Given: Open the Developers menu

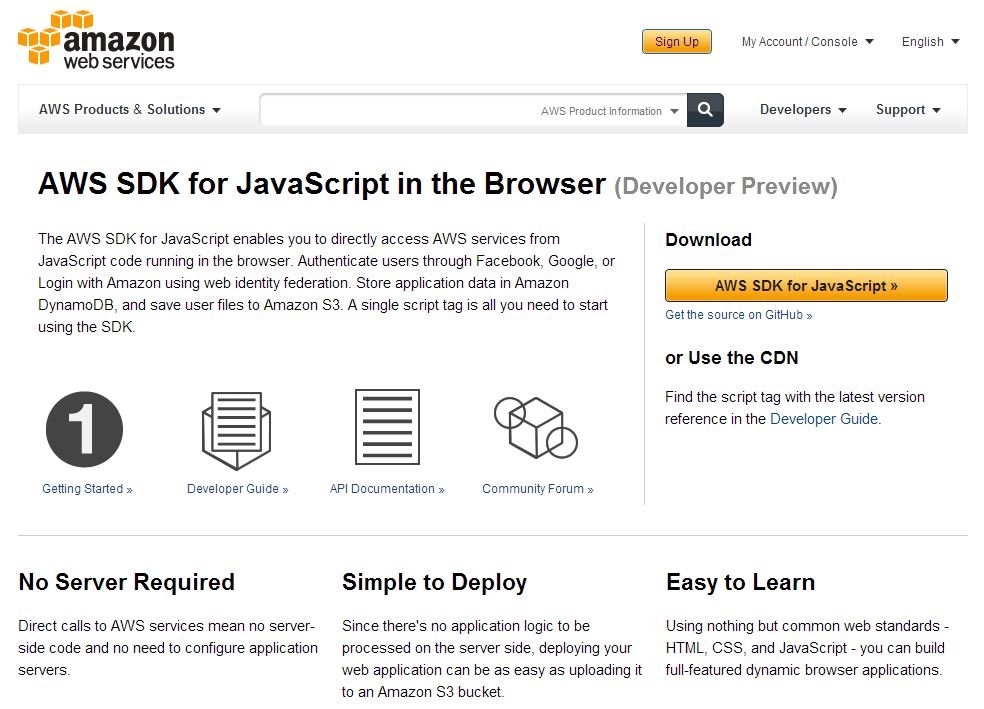Looking at the screenshot, I should click(x=803, y=109).
